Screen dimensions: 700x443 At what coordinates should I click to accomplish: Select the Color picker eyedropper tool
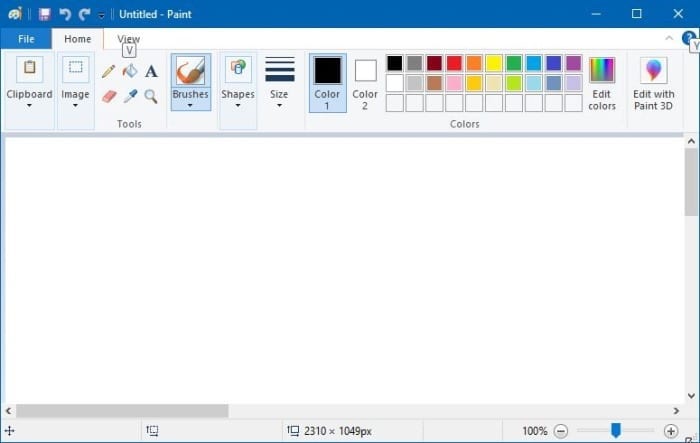pos(130,96)
